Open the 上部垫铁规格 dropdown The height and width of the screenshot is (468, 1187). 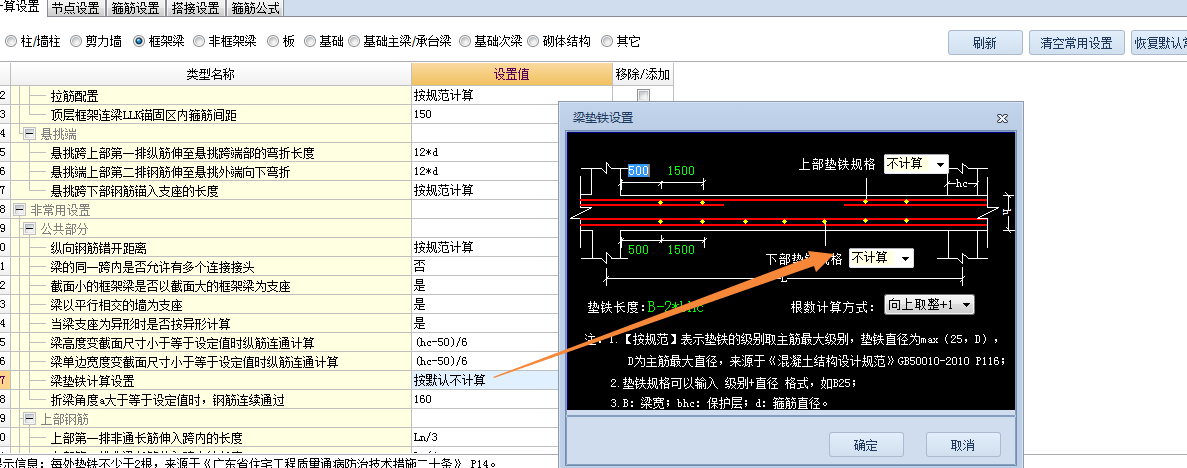tap(940, 164)
